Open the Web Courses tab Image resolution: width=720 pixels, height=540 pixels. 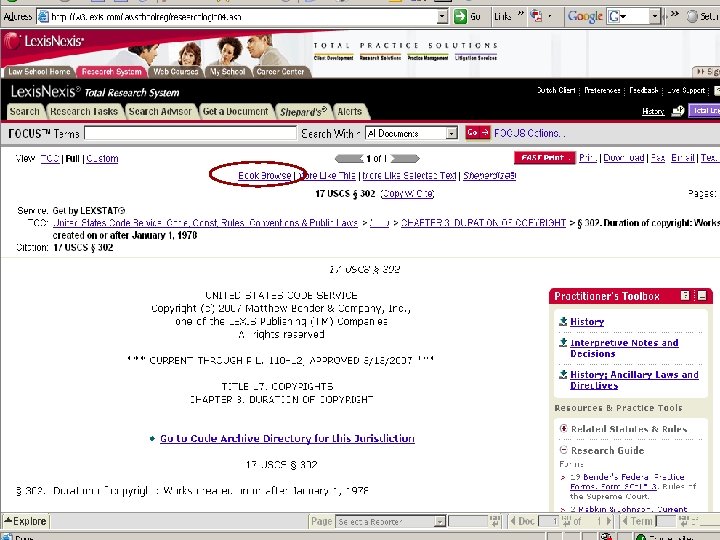[175, 72]
